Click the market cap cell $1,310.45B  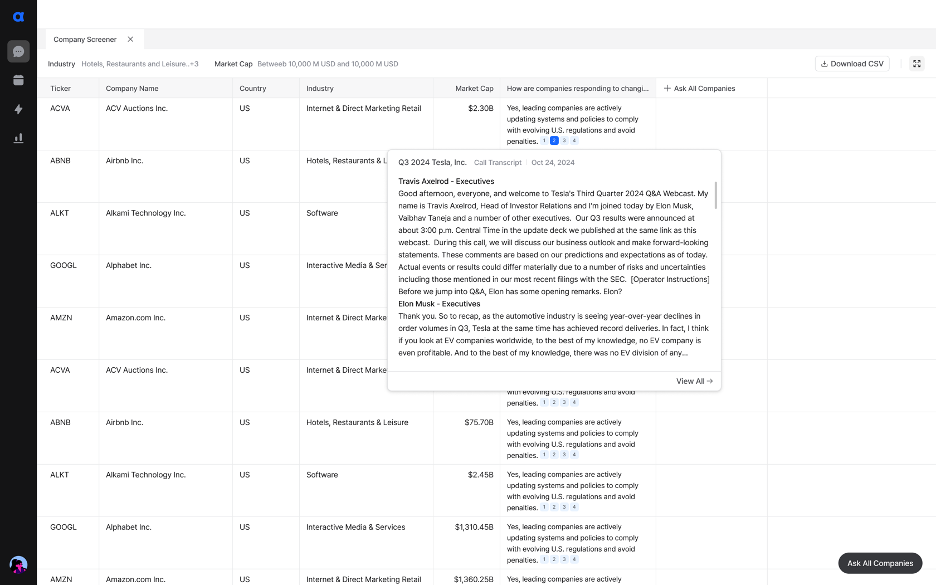[x=474, y=528]
